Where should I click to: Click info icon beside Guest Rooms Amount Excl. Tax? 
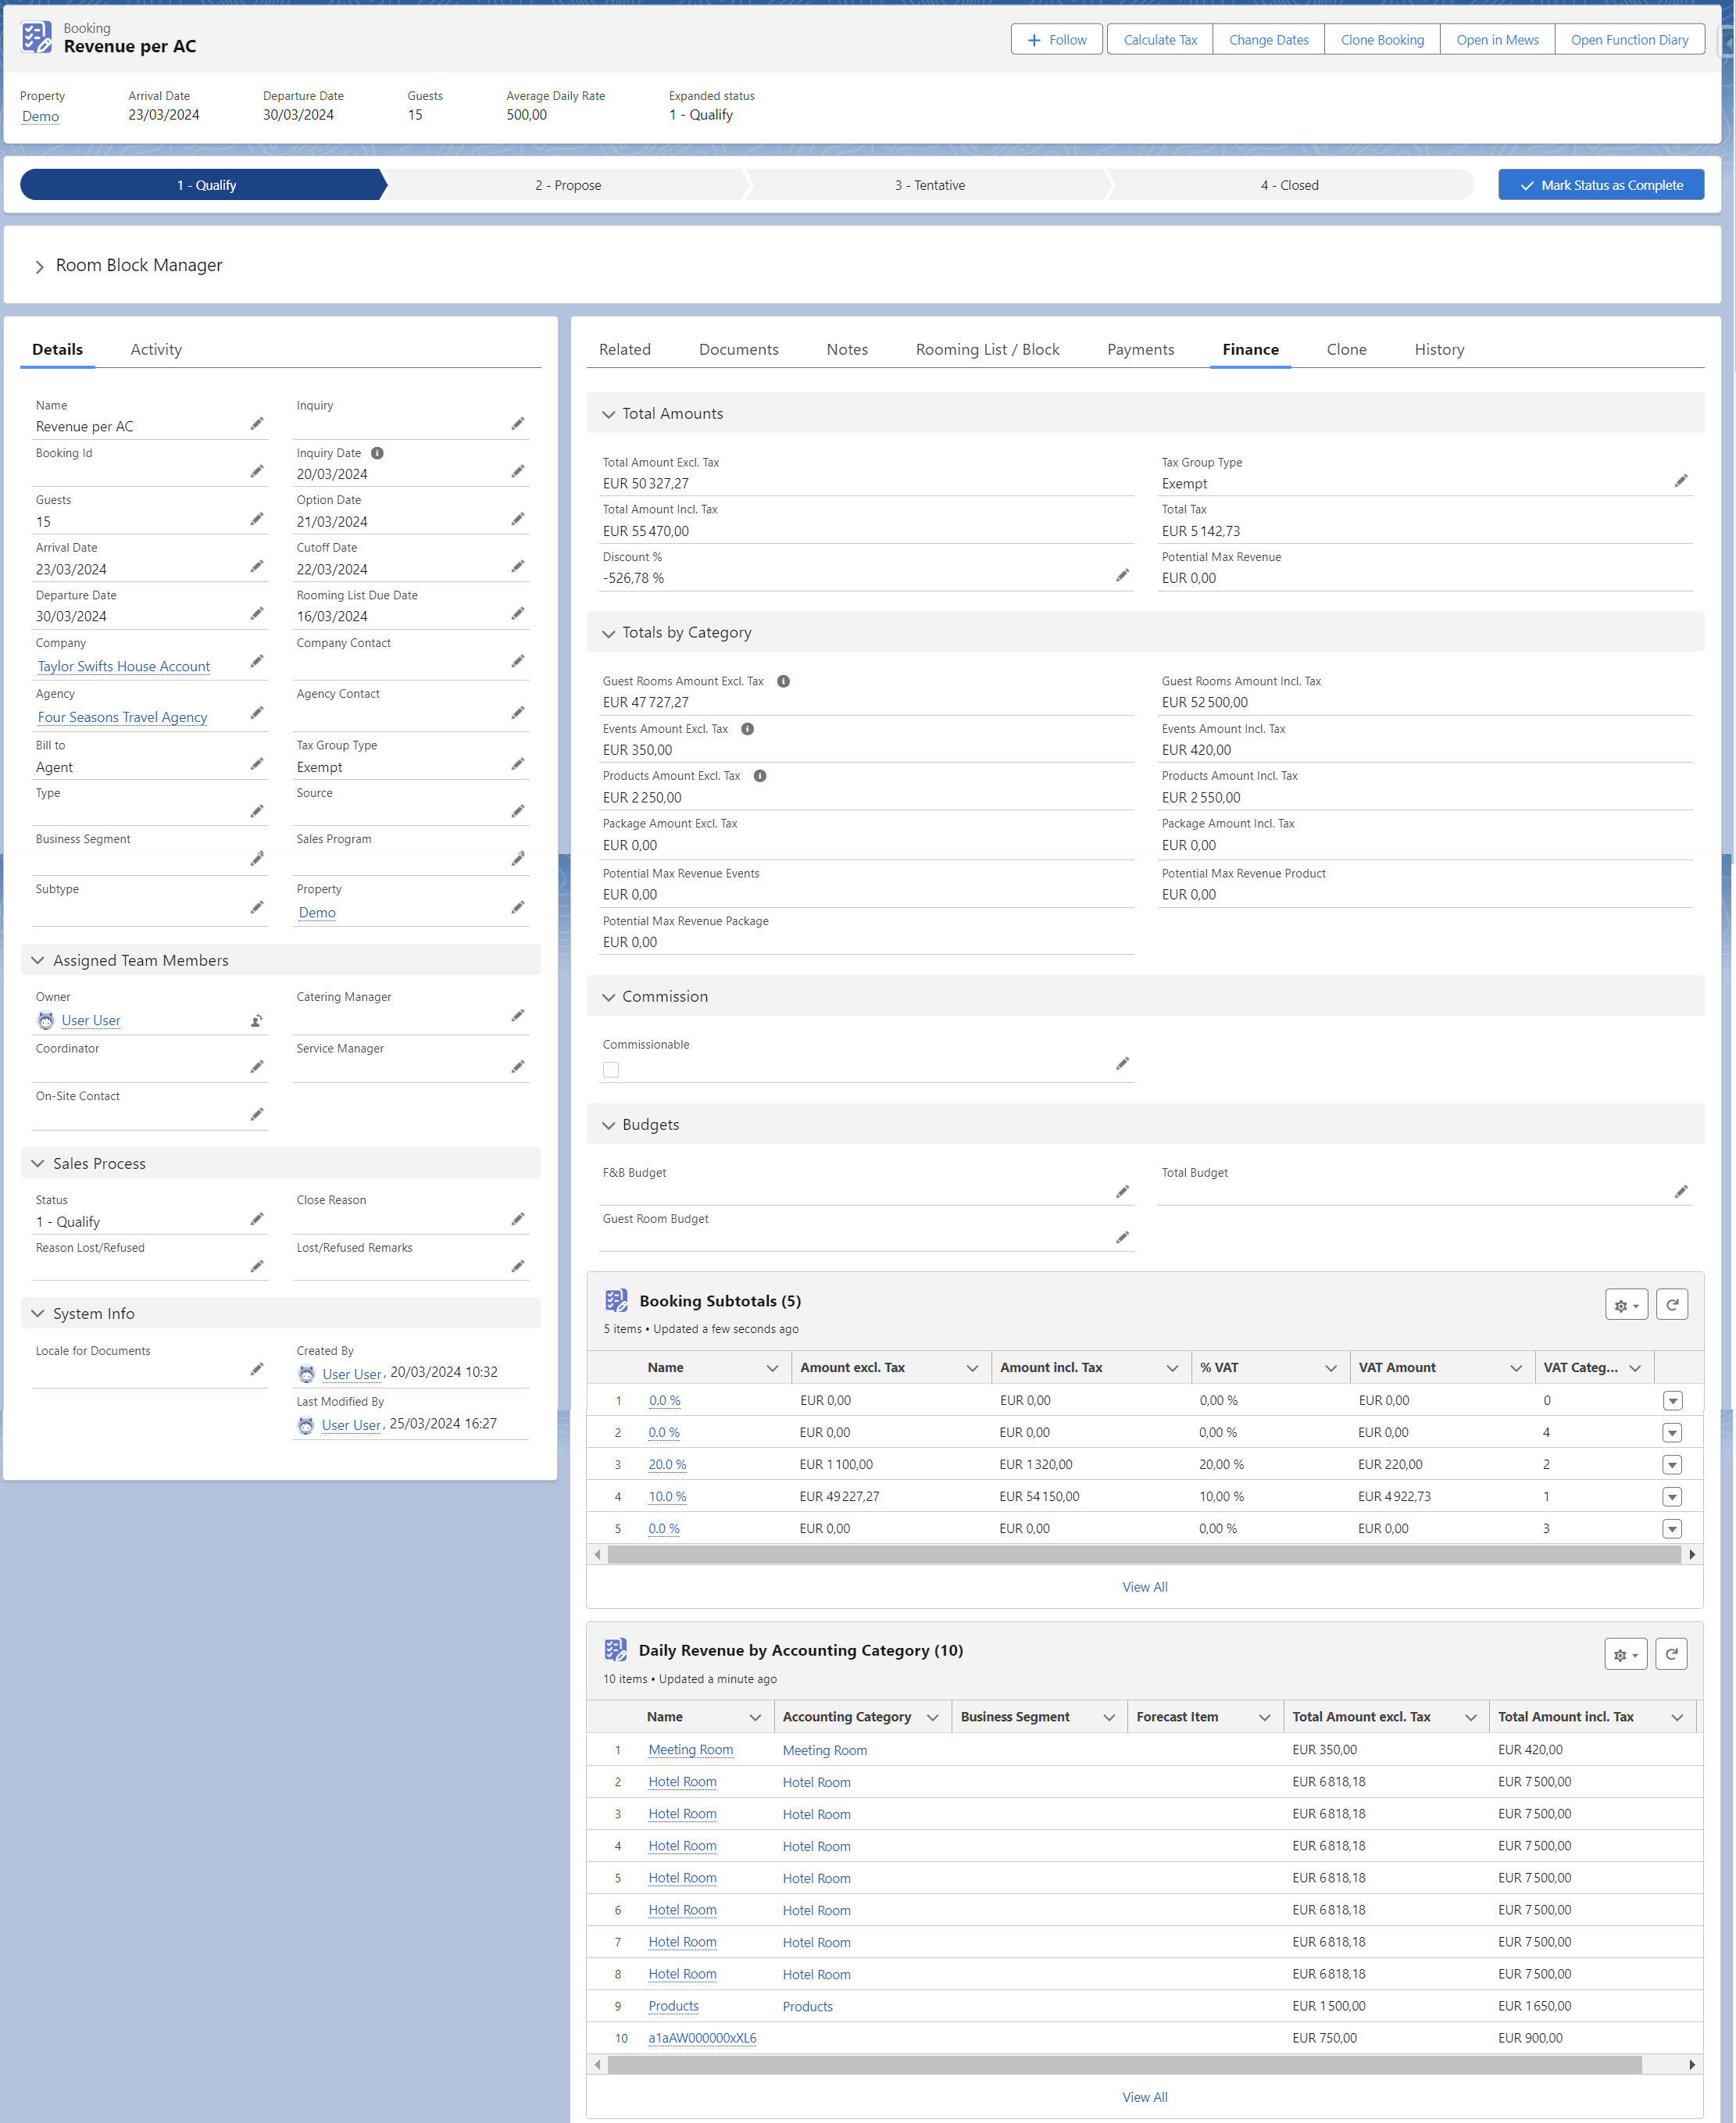[x=783, y=682]
